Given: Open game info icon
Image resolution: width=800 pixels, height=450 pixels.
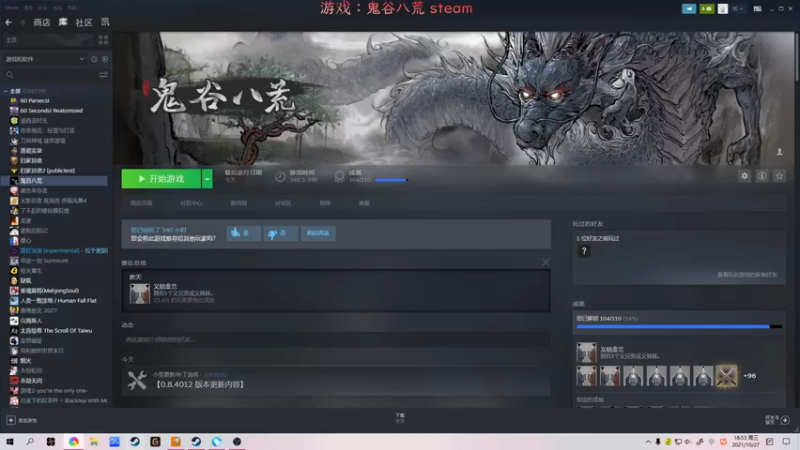Looking at the screenshot, I should tap(762, 176).
